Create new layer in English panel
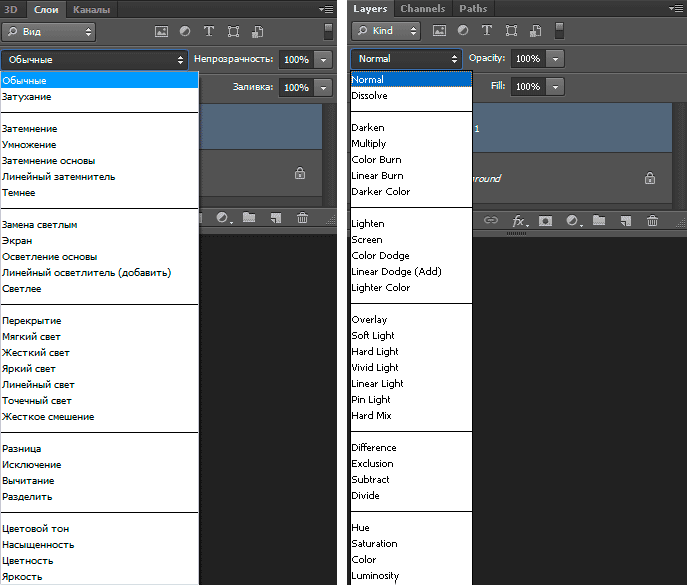Image resolution: width=687 pixels, height=585 pixels. click(x=625, y=220)
